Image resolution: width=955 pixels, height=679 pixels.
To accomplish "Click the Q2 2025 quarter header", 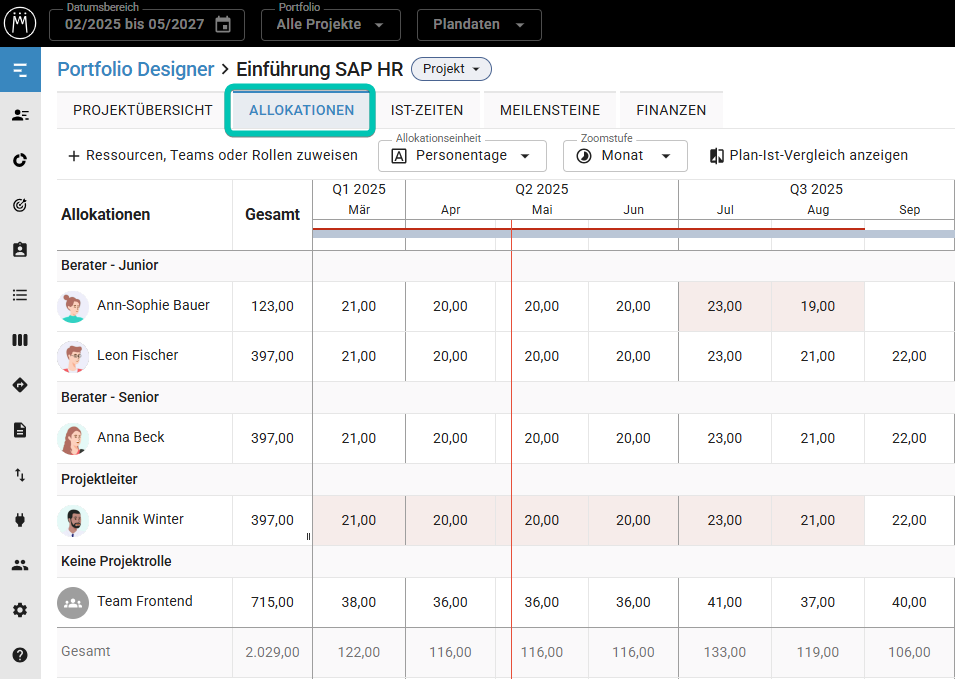I will (x=542, y=189).
